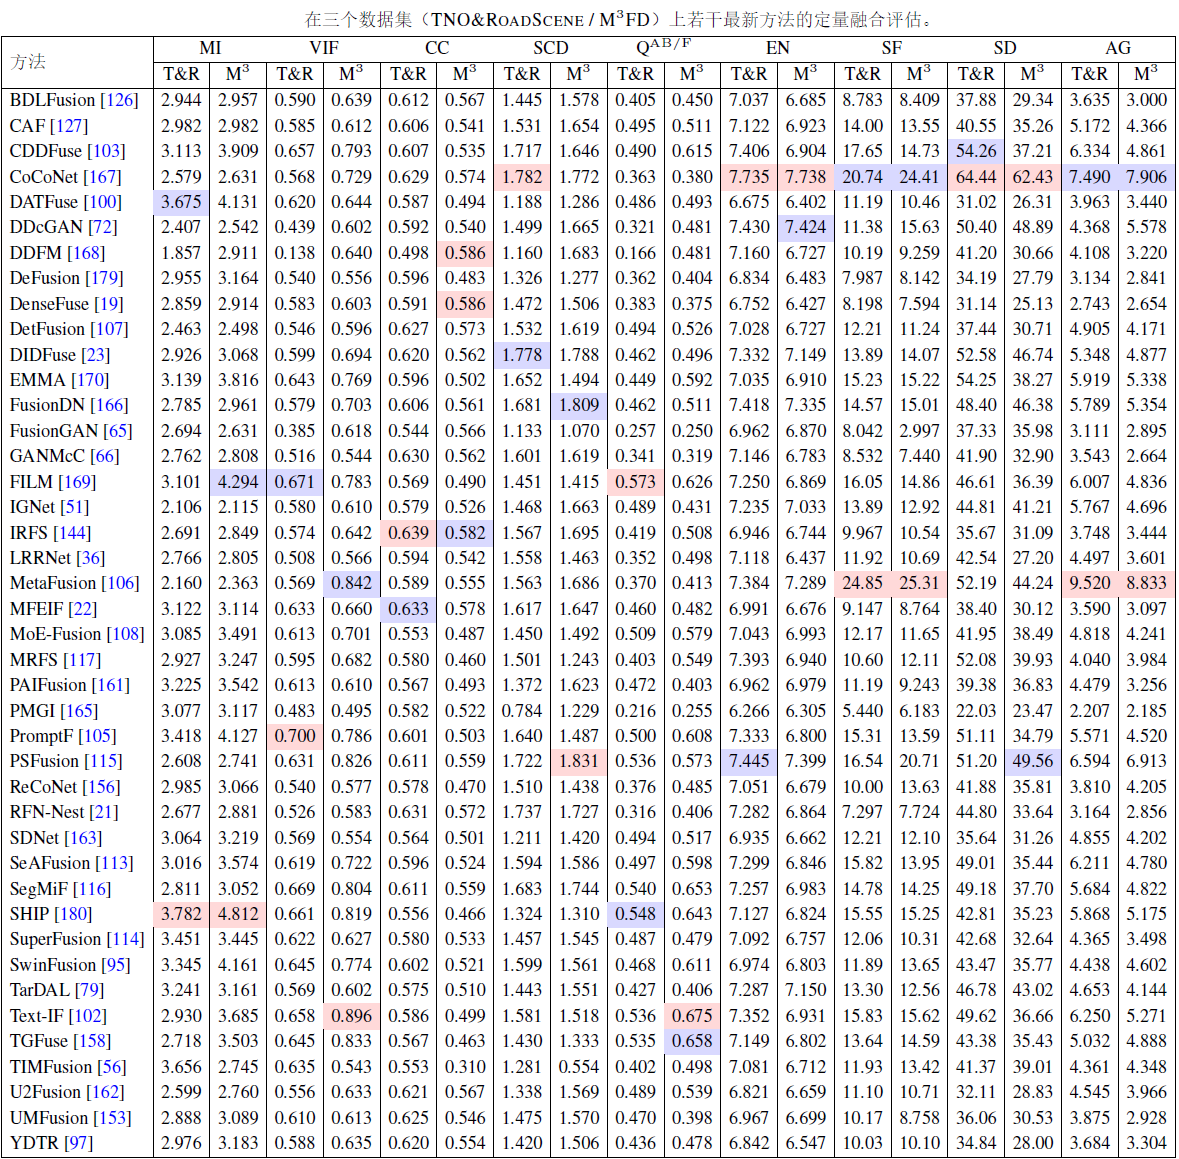The height and width of the screenshot is (1159, 1179).
Task: Select the blue-highlighted 3.675 MI cell
Action: (181, 202)
